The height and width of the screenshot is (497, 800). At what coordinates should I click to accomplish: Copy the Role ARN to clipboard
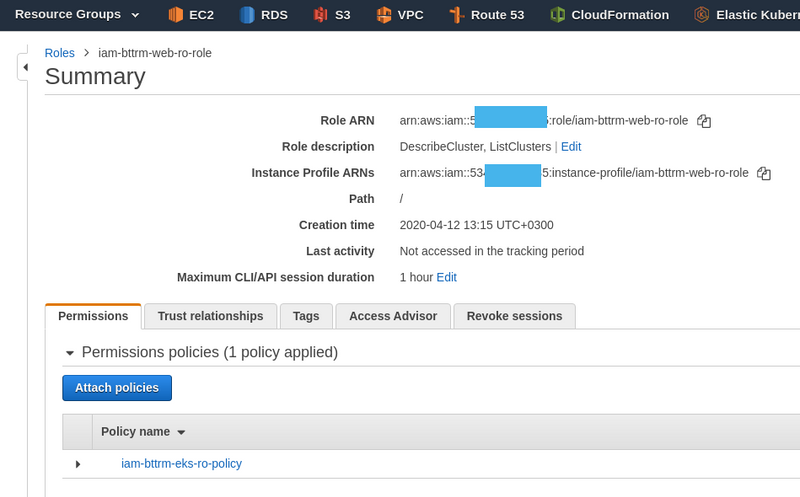pyautogui.click(x=704, y=121)
